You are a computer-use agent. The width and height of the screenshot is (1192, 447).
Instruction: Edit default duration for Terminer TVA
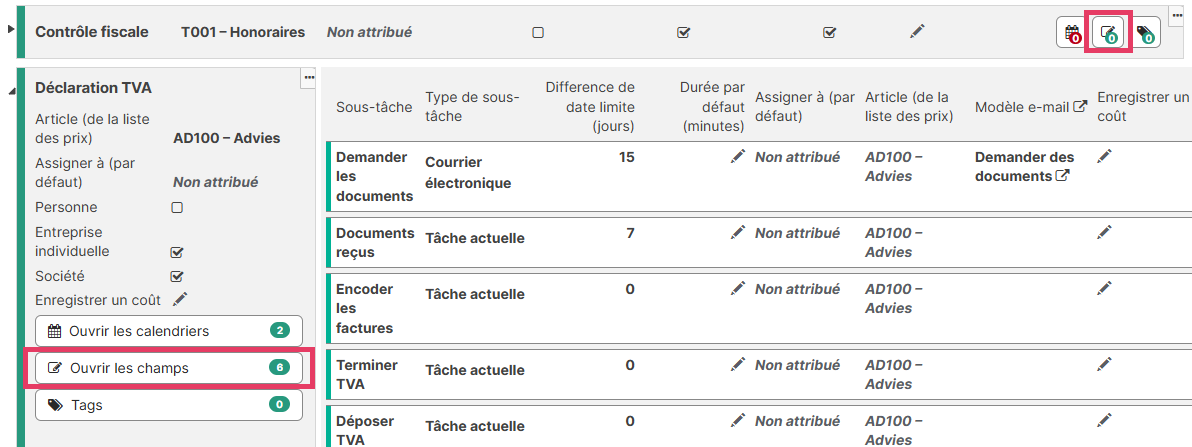coord(738,365)
